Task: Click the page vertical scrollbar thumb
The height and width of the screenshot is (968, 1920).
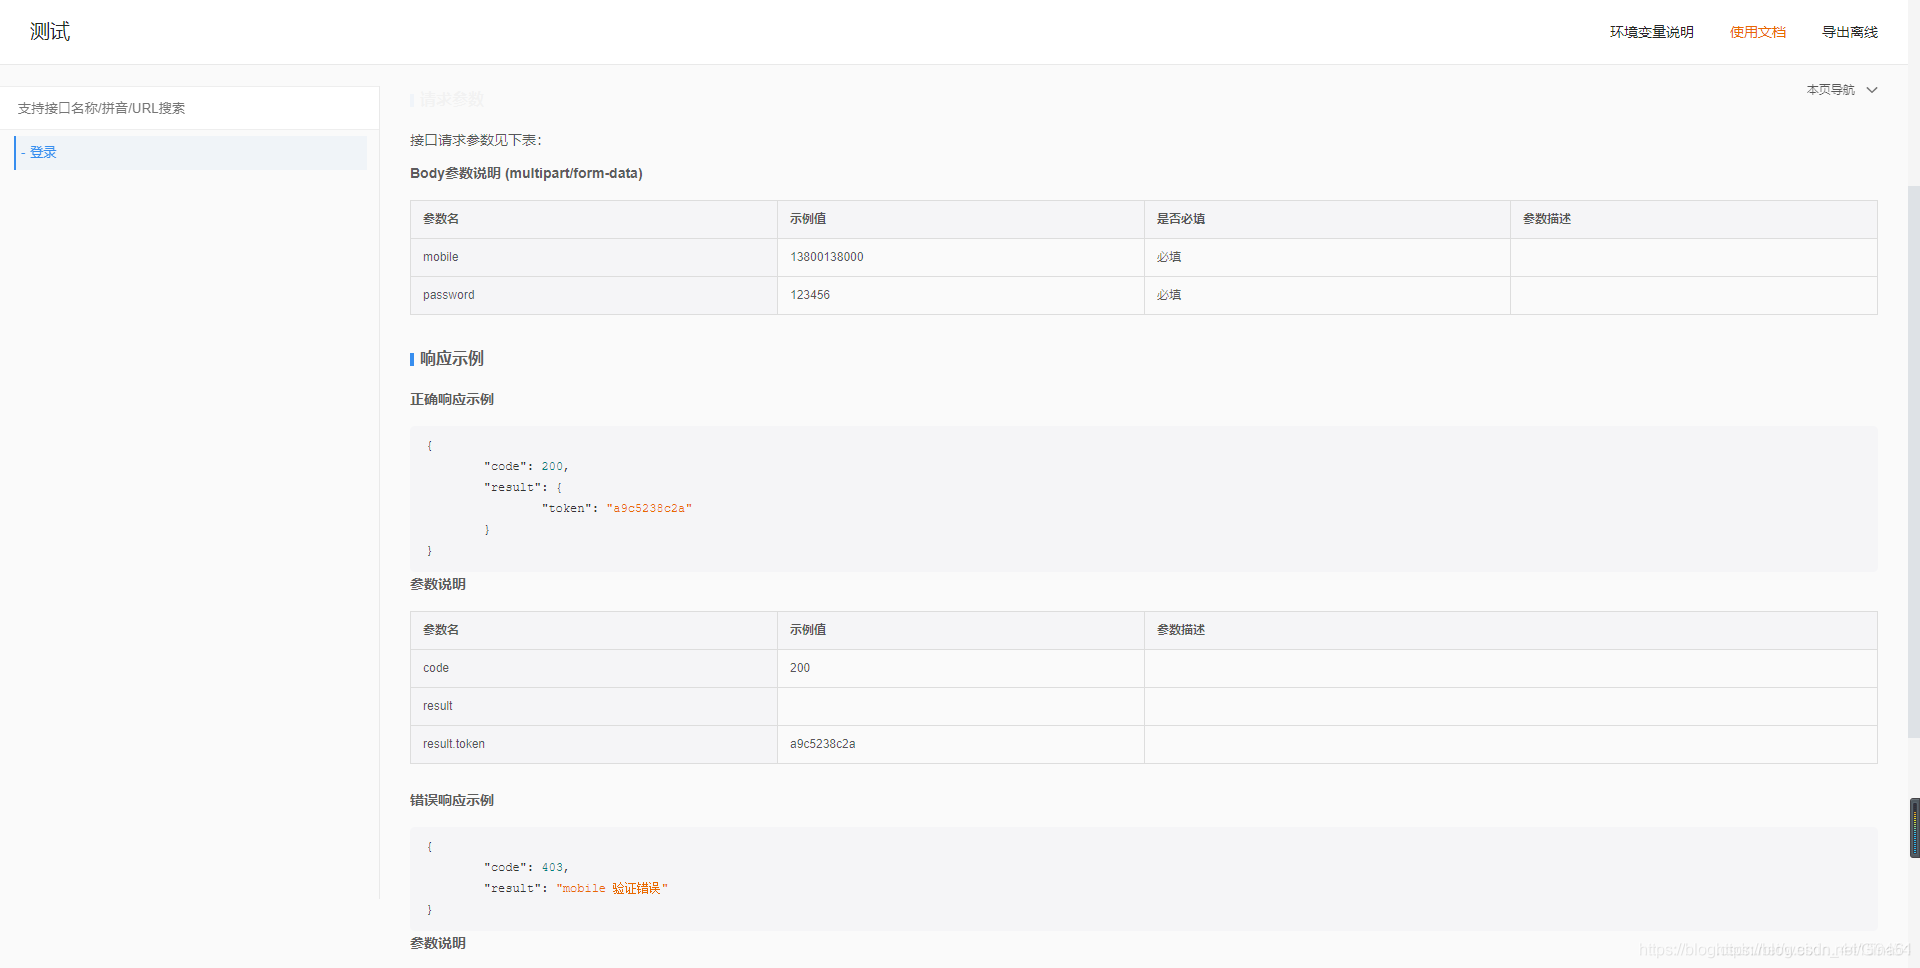Action: [x=1914, y=460]
